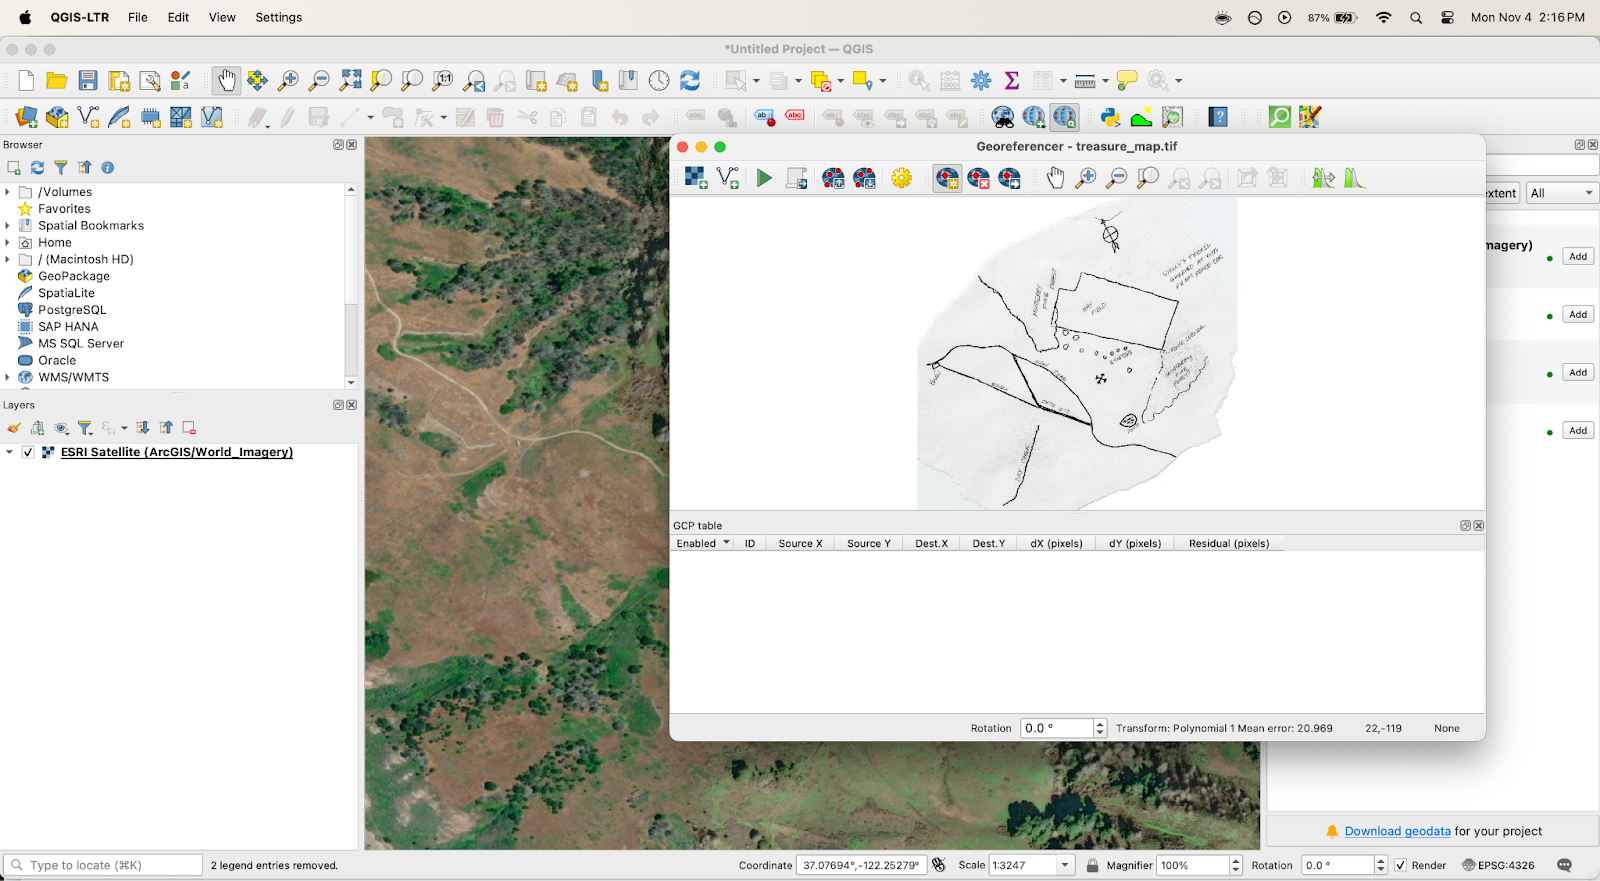Open Georeferencer transformation settings gear
1600x881 pixels.
901,178
